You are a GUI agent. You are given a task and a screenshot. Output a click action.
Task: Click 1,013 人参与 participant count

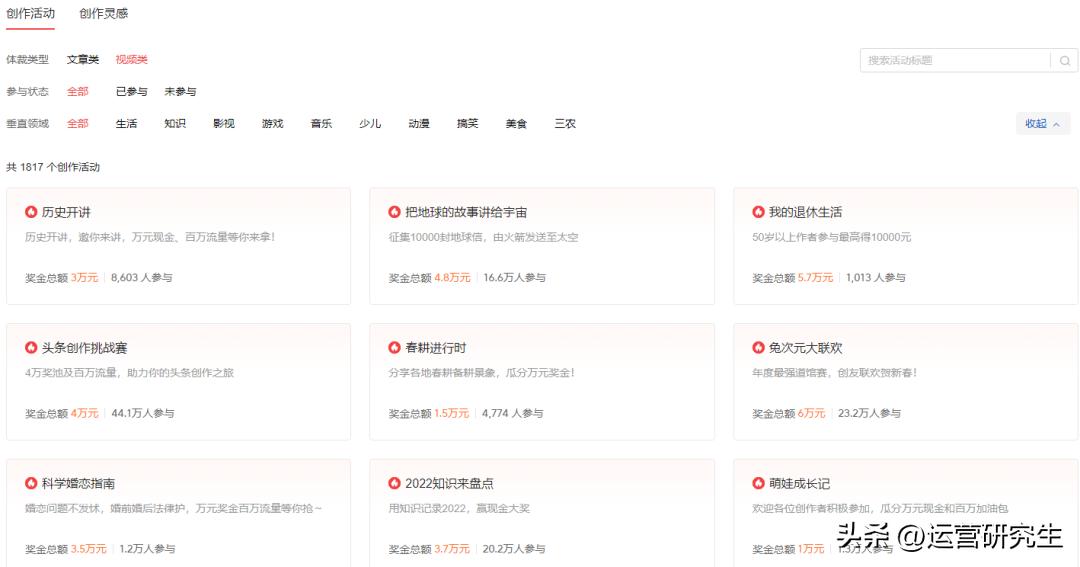tap(875, 278)
